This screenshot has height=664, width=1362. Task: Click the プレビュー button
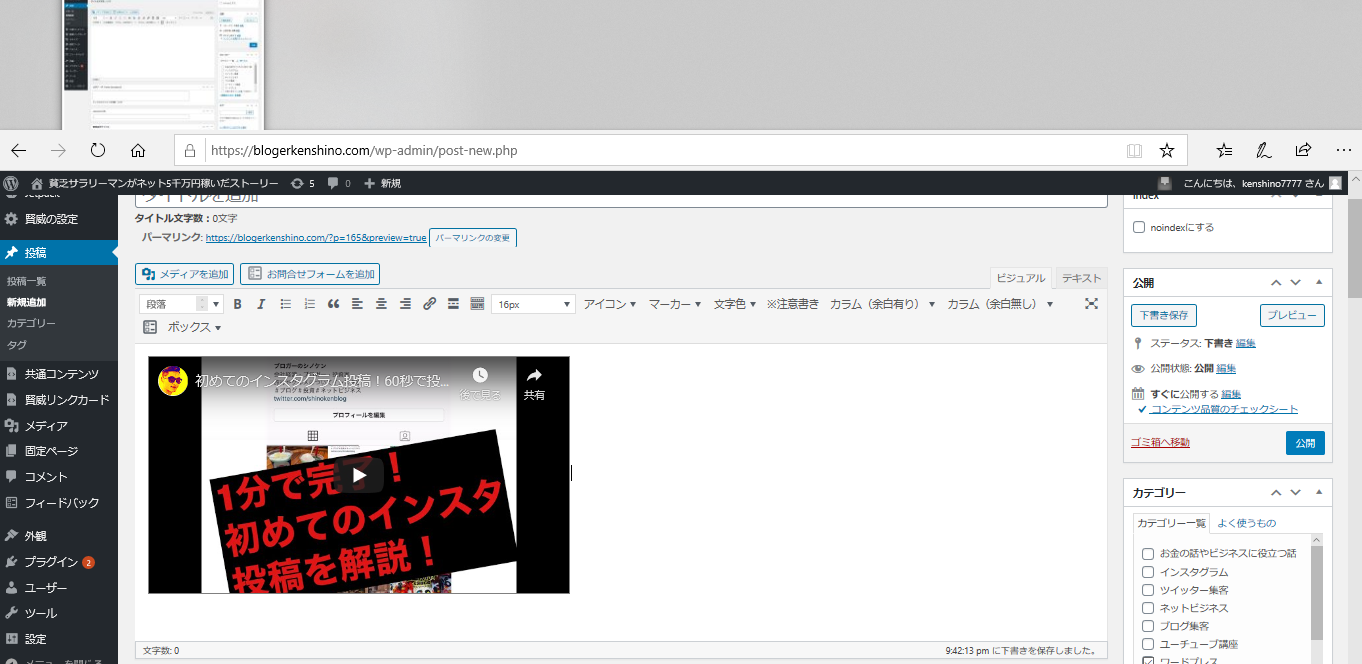click(1292, 315)
